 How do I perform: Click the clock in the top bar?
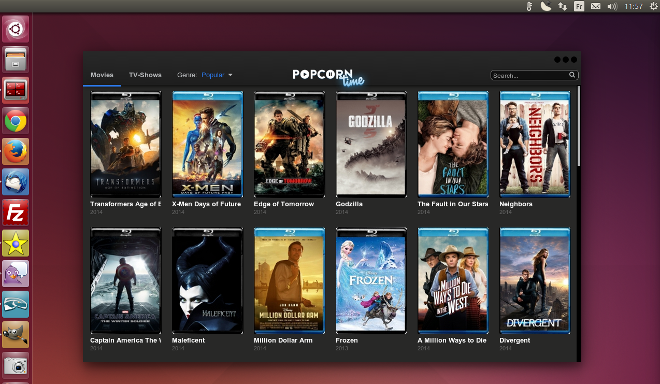click(633, 6)
